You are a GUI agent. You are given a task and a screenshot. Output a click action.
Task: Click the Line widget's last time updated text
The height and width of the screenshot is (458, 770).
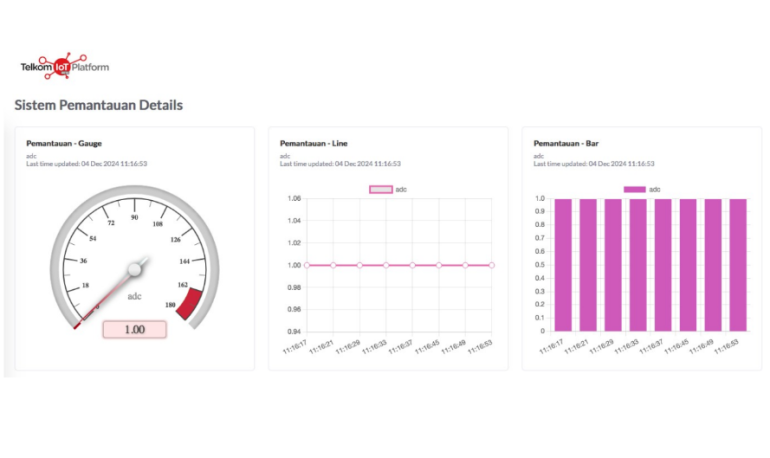pos(340,163)
